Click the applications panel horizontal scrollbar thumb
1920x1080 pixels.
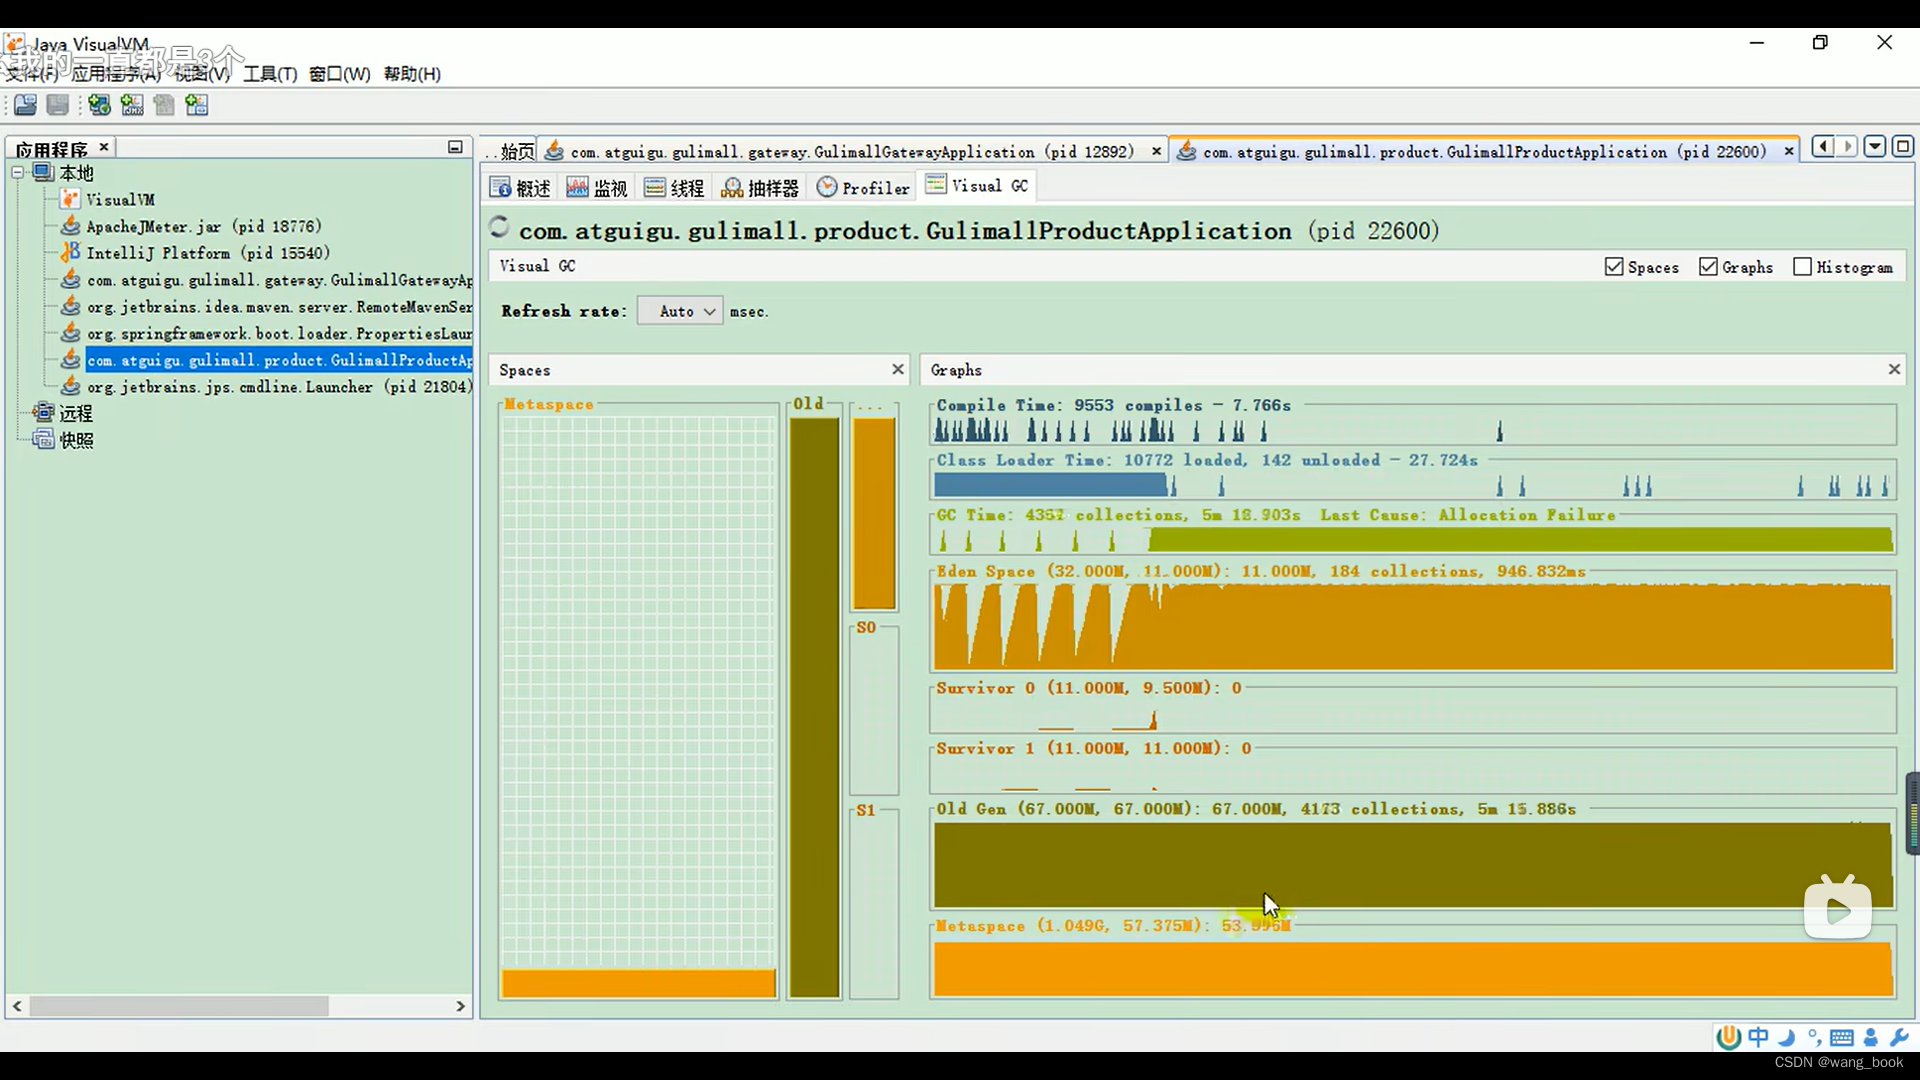(x=179, y=1006)
